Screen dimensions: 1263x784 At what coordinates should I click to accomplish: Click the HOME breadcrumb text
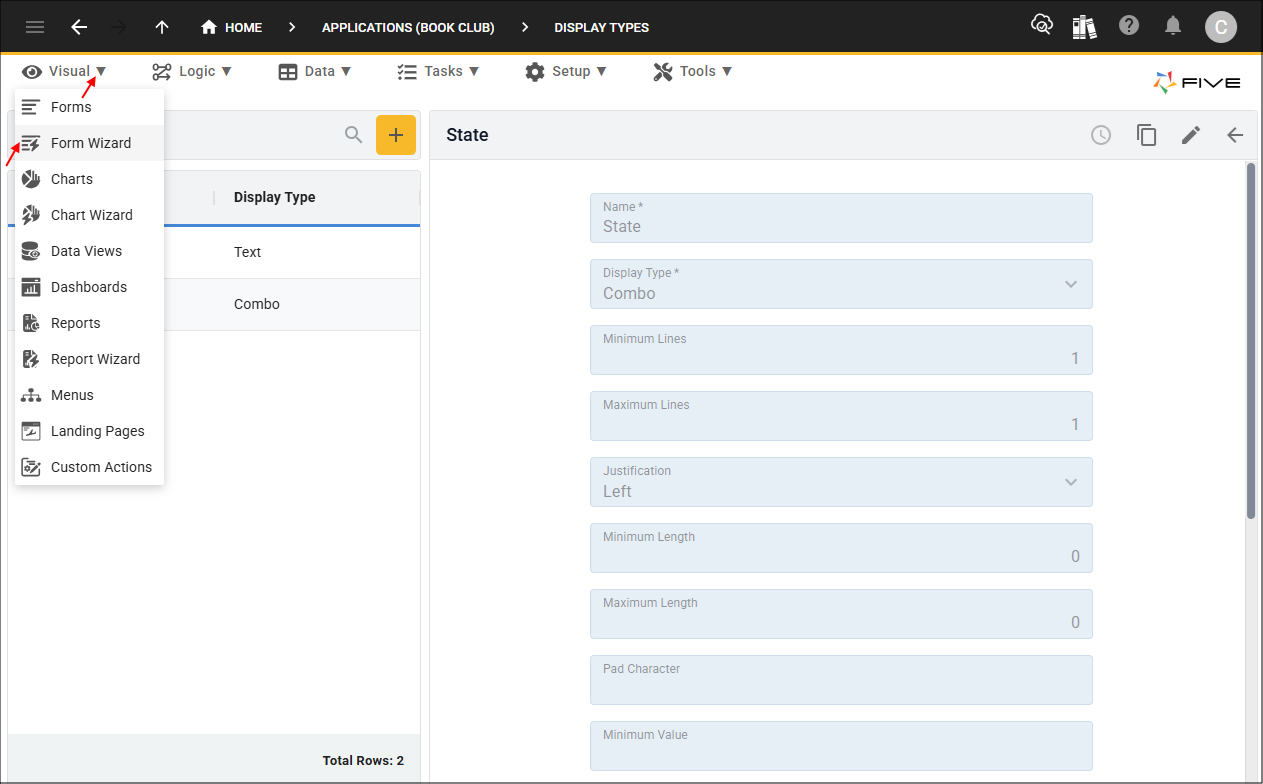[243, 28]
